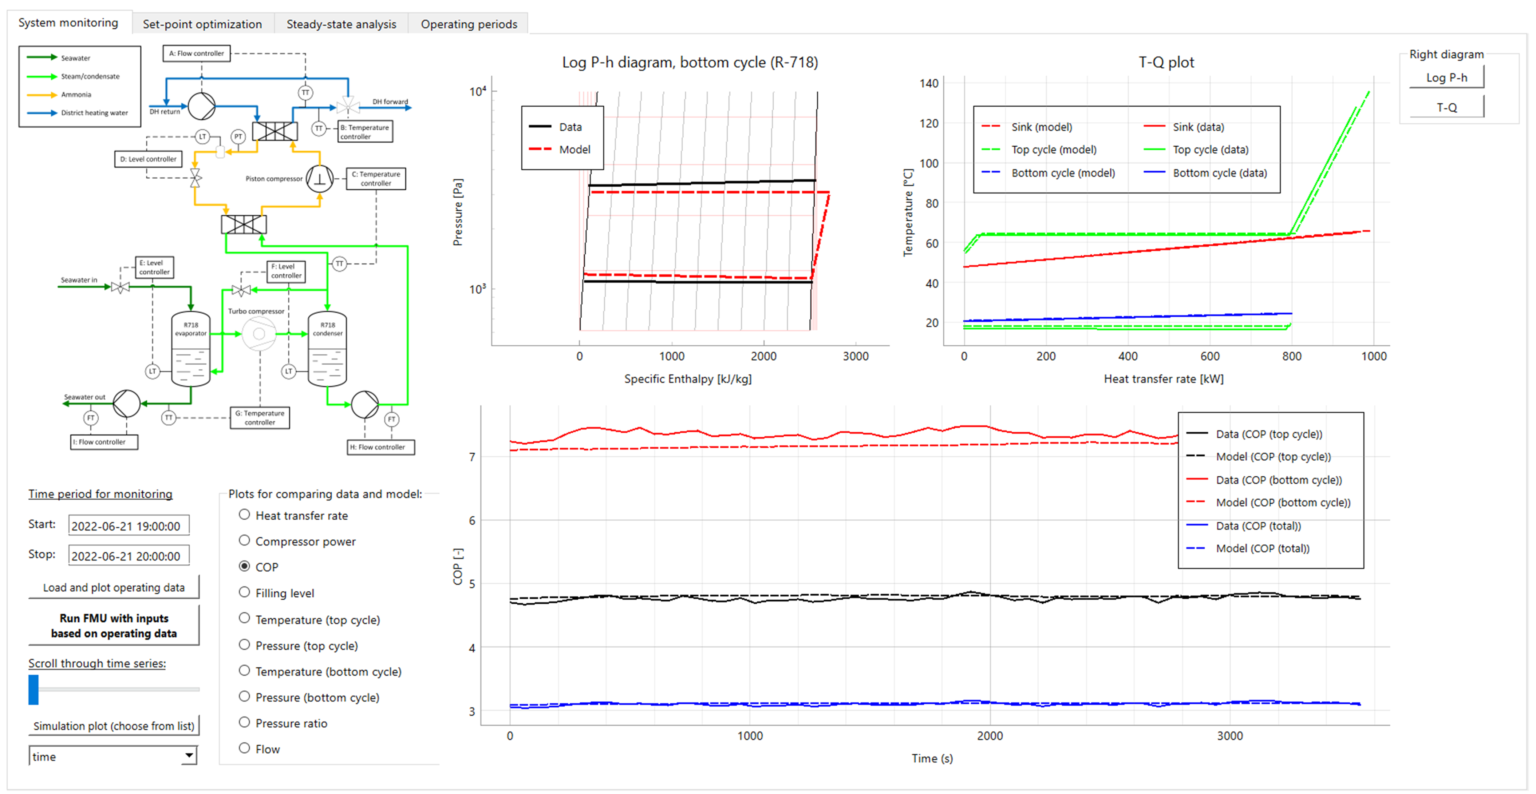Click the heat exchanger between ammonia and steam
Viewport: 1536px width, 794px height.
(243, 224)
